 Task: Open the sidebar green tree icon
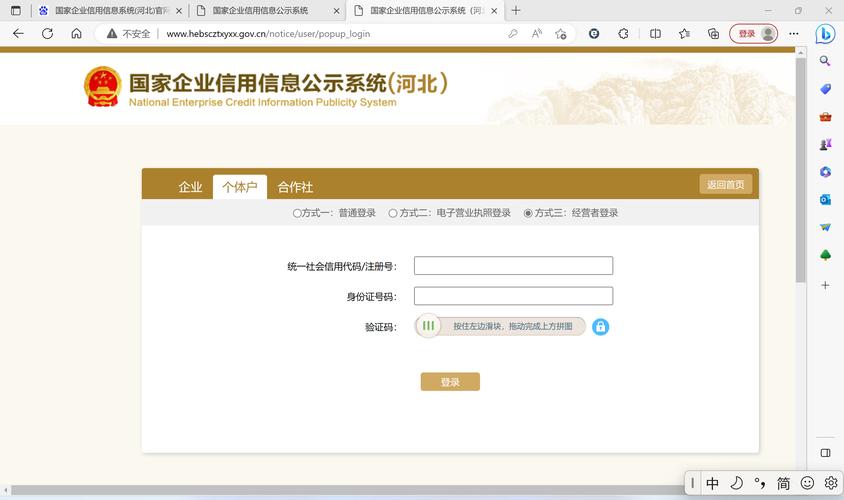point(825,255)
